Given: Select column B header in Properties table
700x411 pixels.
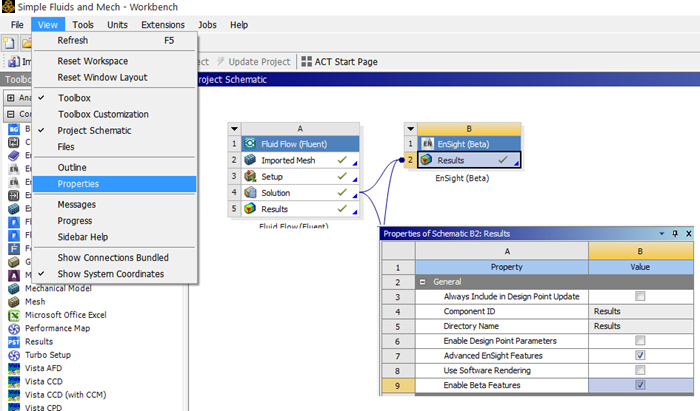Looking at the screenshot, I should (641, 251).
